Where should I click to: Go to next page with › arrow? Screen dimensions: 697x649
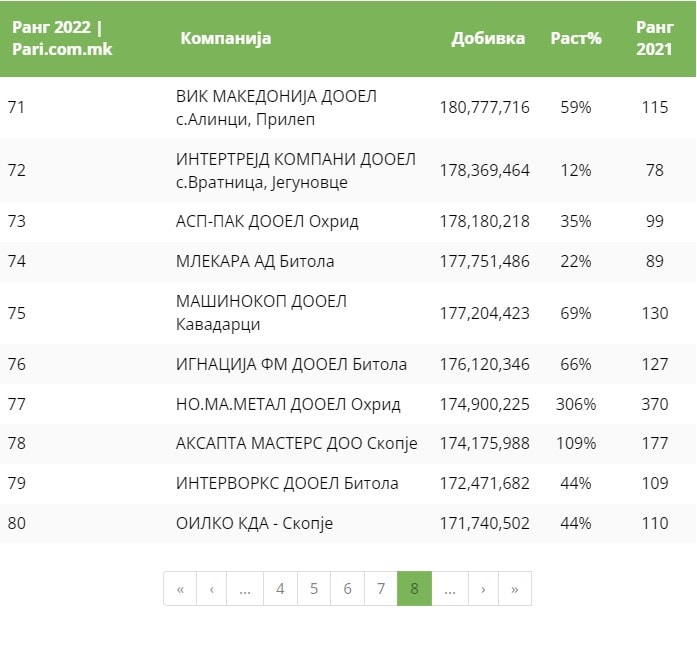tap(483, 589)
